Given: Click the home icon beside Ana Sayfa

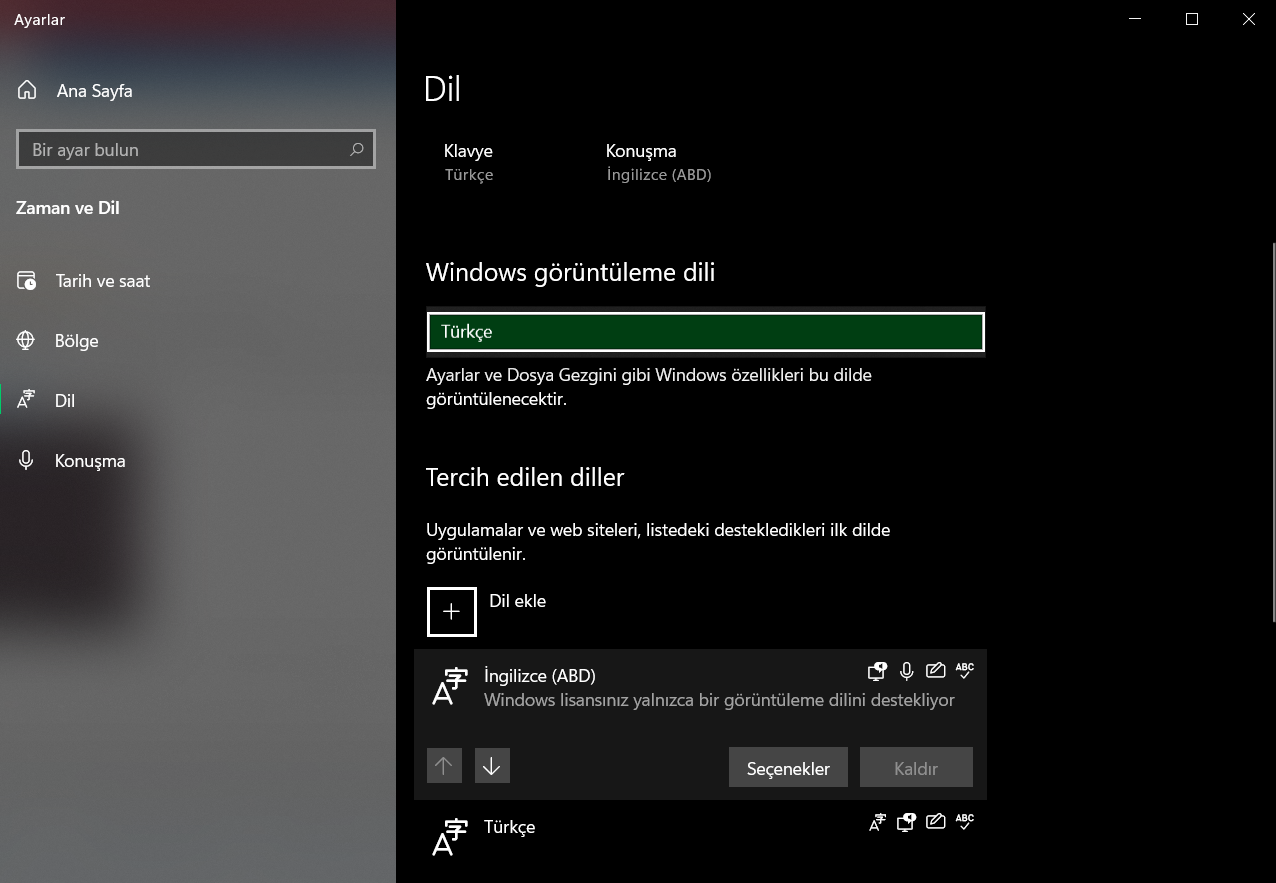Looking at the screenshot, I should click(28, 90).
